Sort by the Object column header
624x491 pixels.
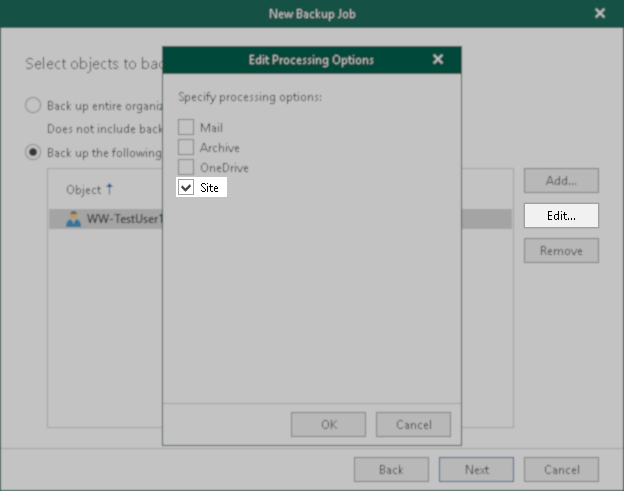tap(84, 190)
